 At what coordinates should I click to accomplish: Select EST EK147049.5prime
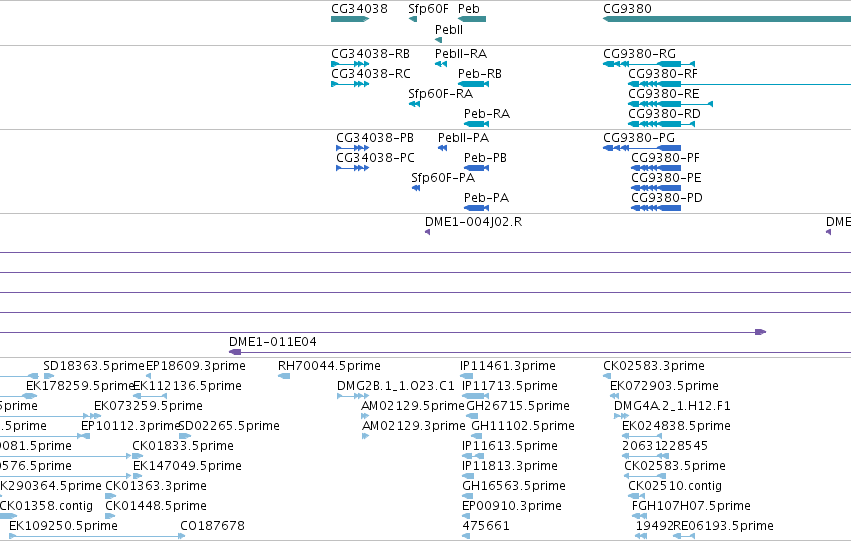[187, 467]
